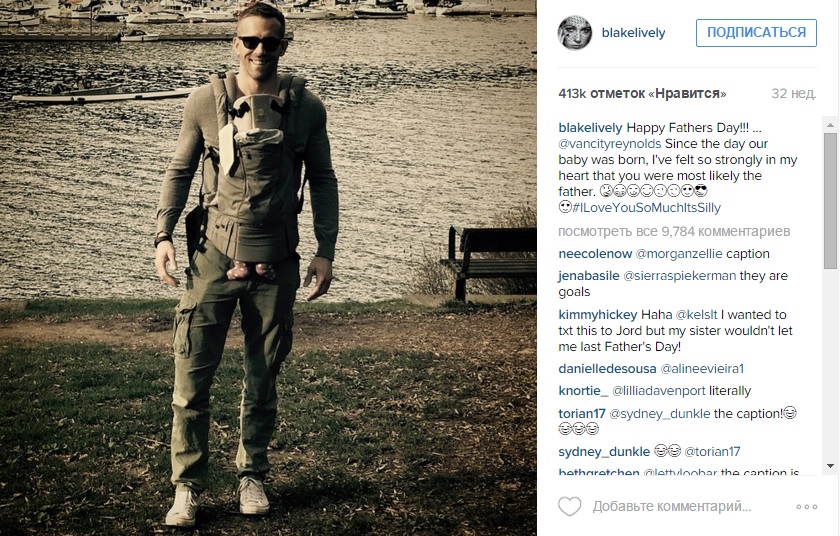840x536 pixels.
Task: Click scrollbar up arrow in comments
Action: tap(830, 125)
